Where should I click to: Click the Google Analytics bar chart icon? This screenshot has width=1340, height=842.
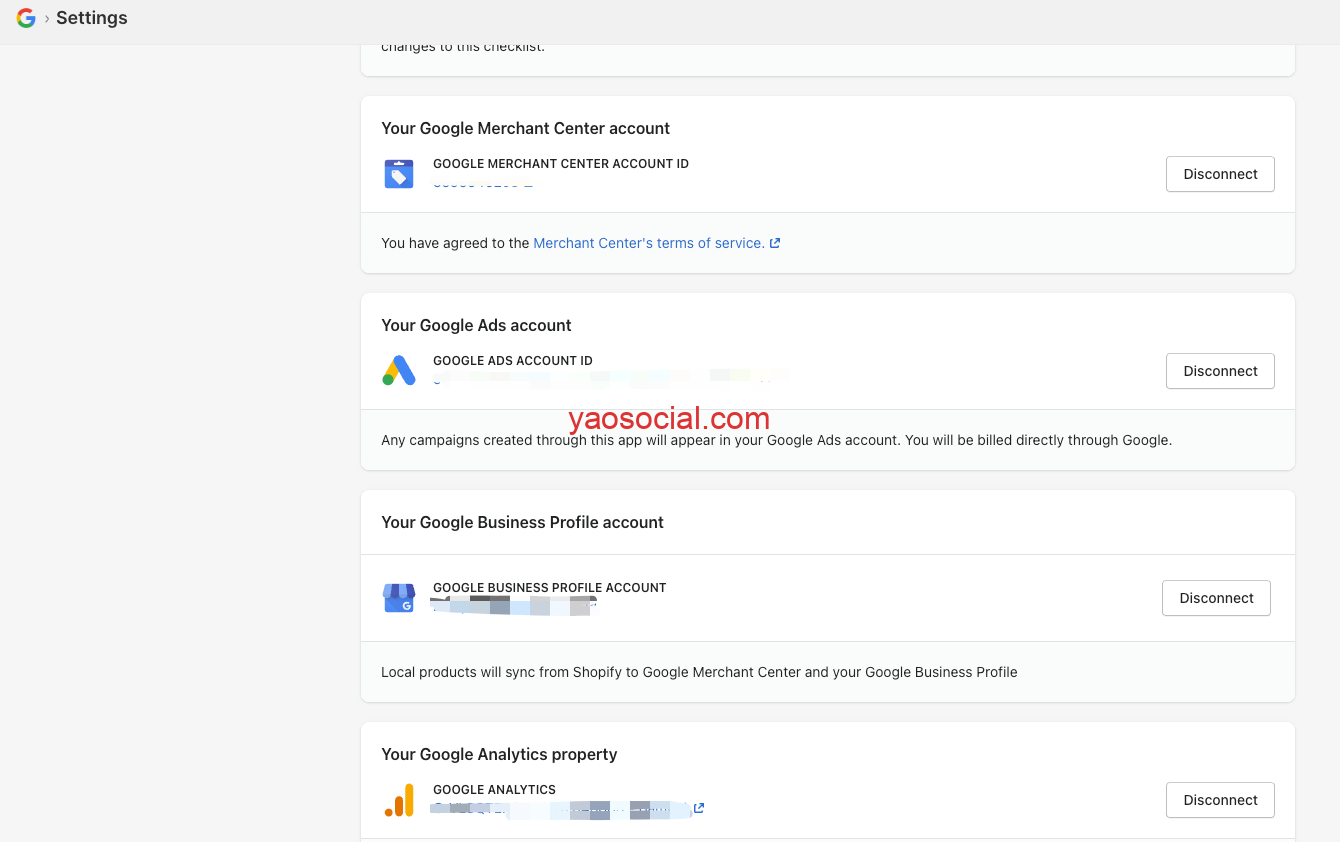coord(399,800)
